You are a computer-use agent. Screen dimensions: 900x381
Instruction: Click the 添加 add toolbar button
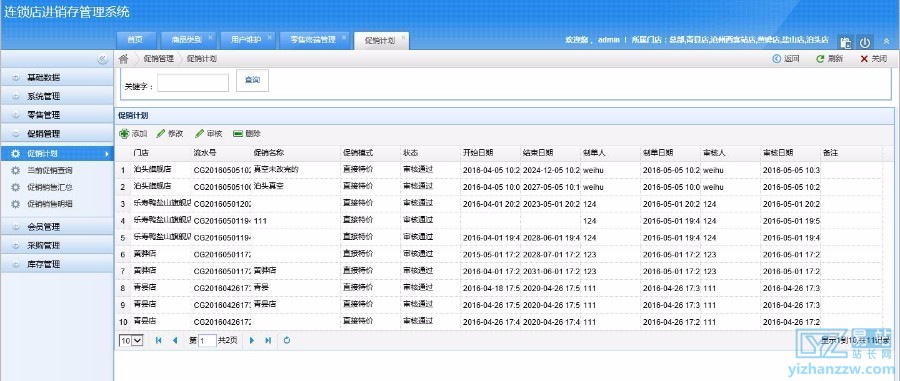pyautogui.click(x=133, y=134)
